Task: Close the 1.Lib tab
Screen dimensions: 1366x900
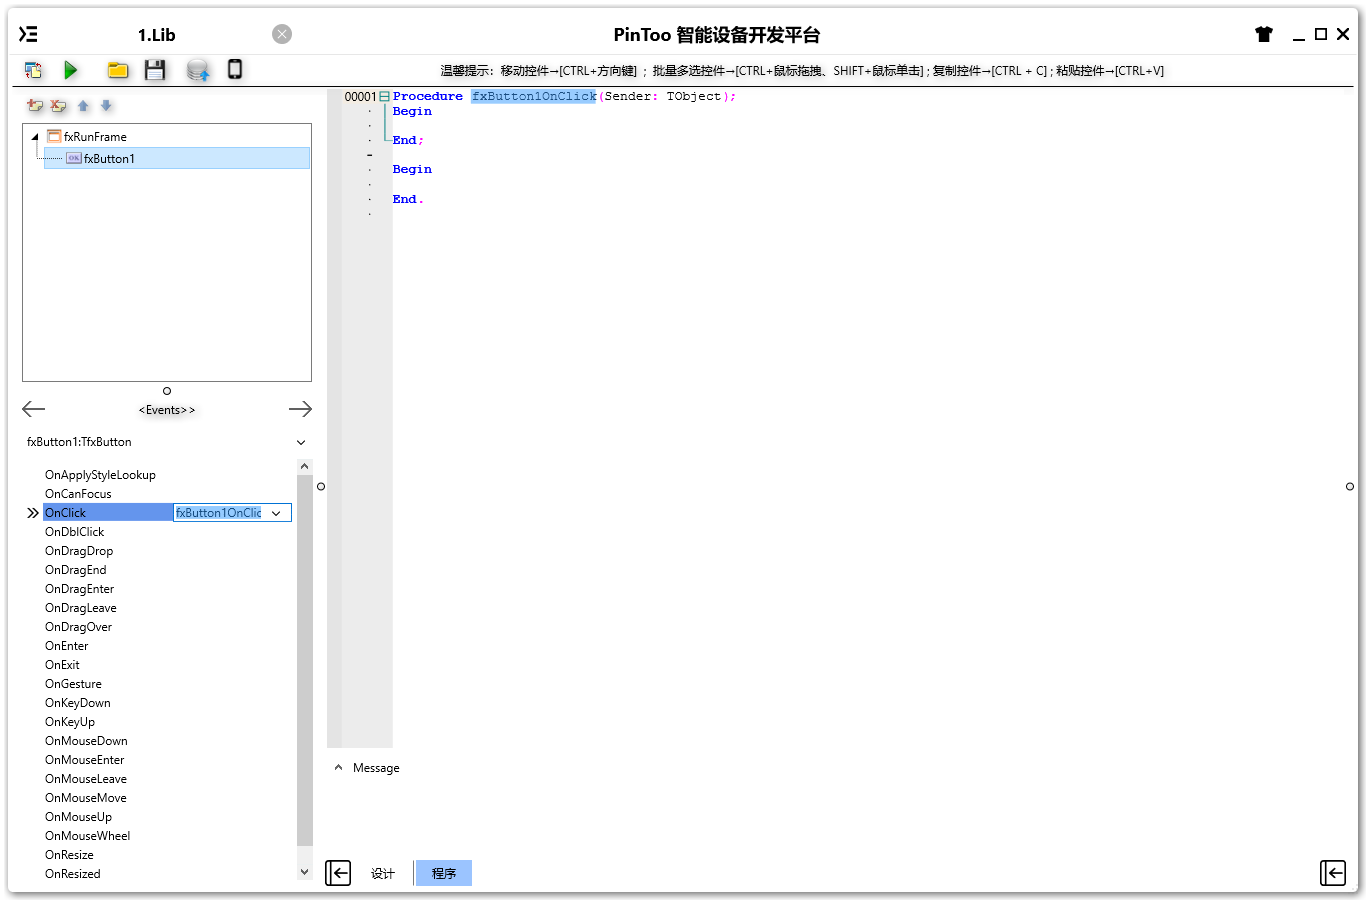Action: tap(282, 34)
